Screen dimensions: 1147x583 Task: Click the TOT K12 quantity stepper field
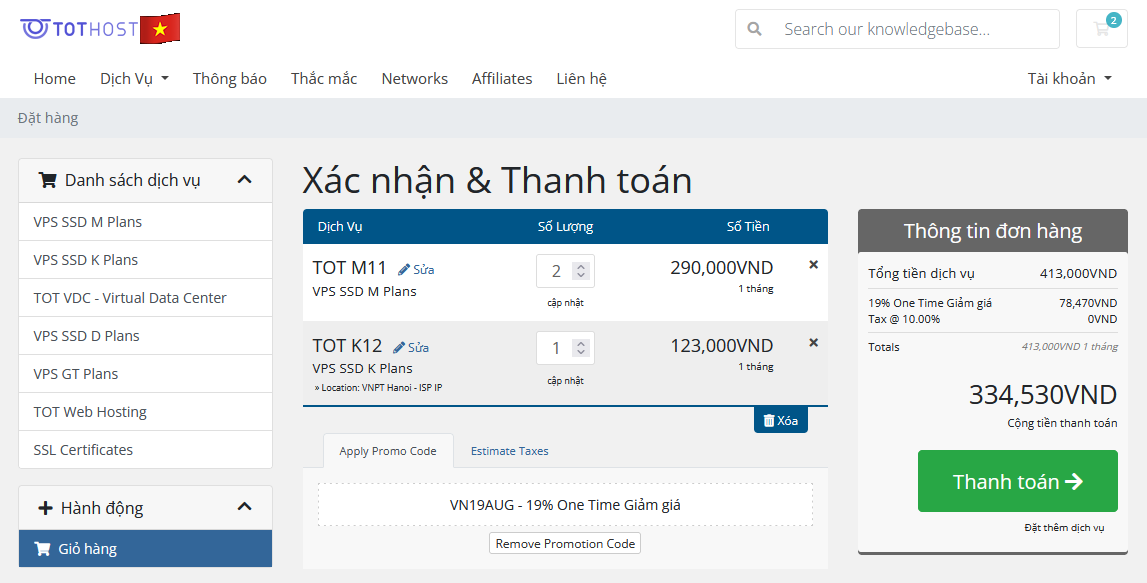point(565,348)
